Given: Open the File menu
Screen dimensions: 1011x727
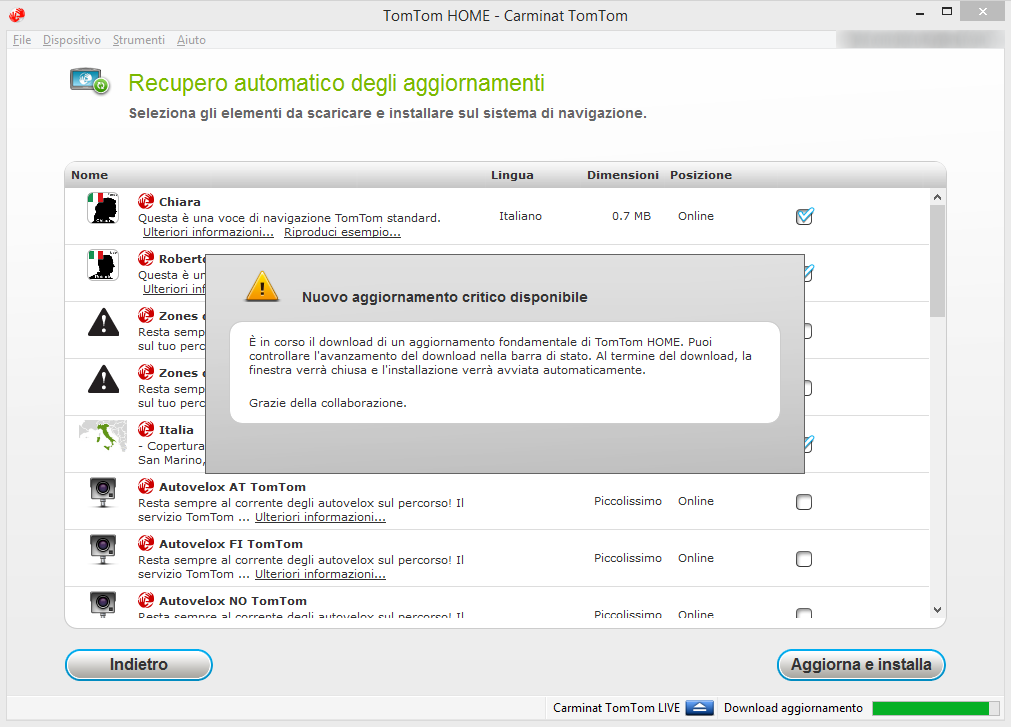Looking at the screenshot, I should tap(22, 40).
